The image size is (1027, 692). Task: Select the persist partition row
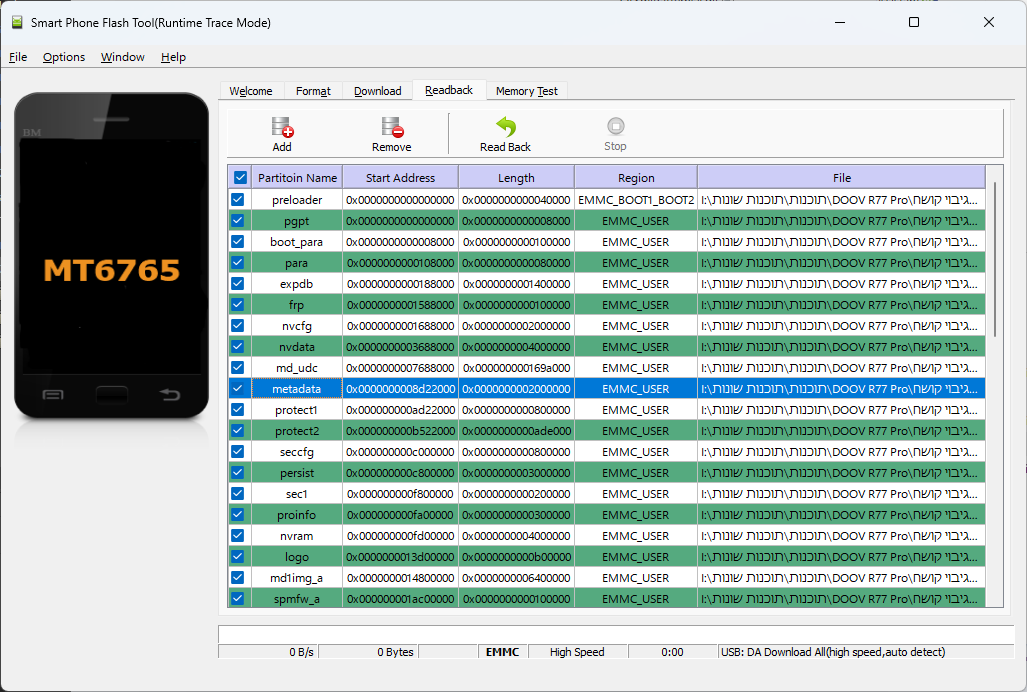(x=296, y=473)
